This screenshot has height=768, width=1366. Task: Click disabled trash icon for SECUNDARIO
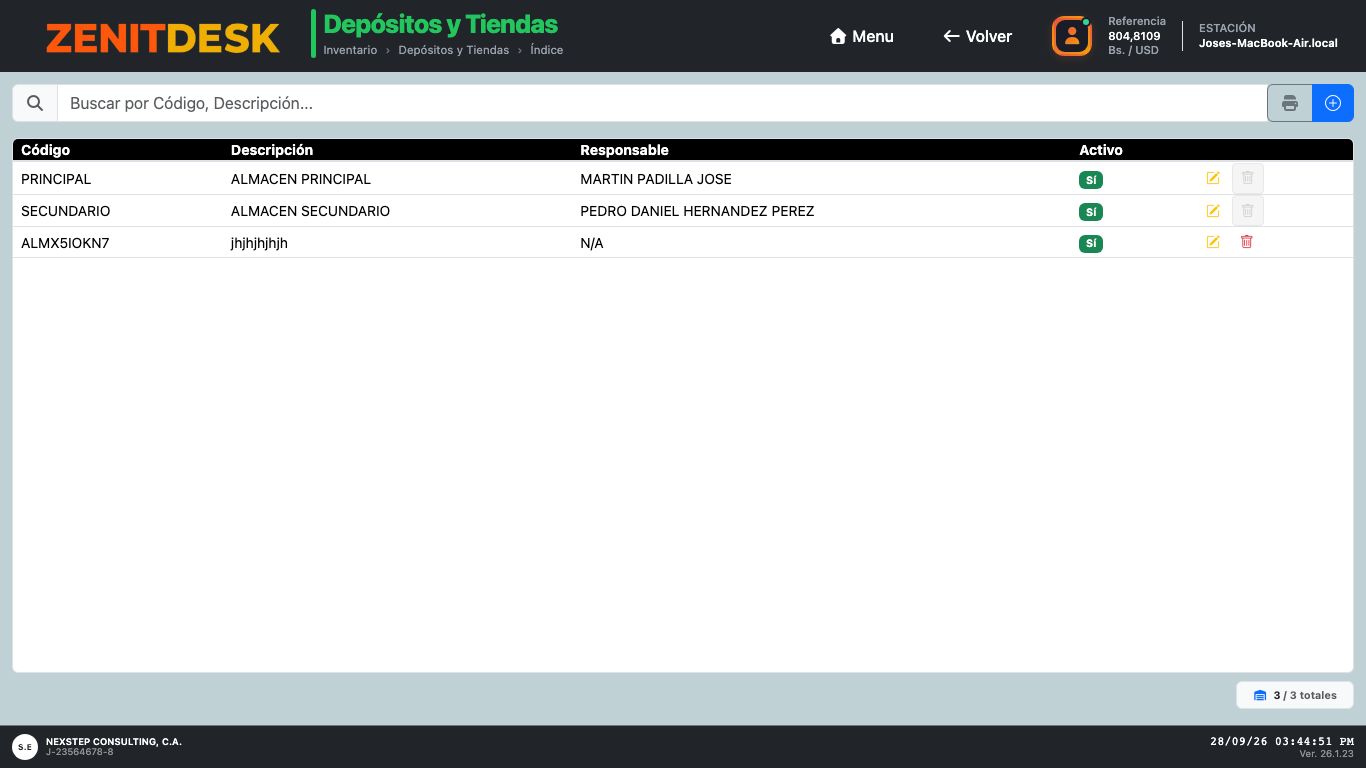(1248, 210)
